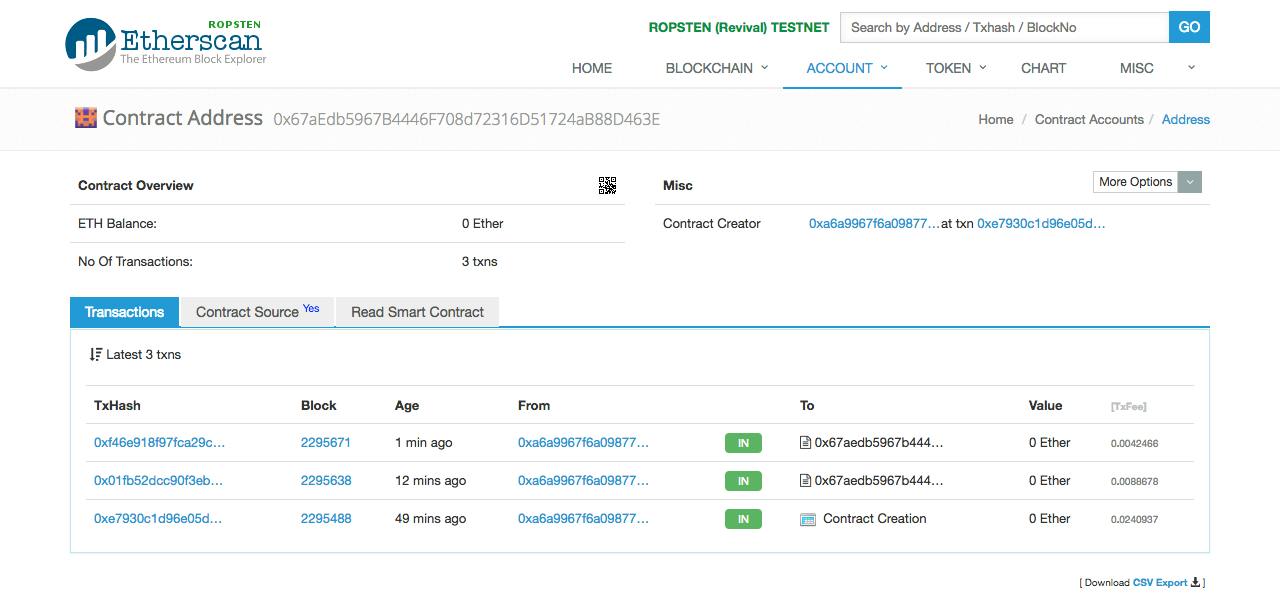Open From address in the 49 mins ago row
1280x606 pixels.
pos(583,518)
